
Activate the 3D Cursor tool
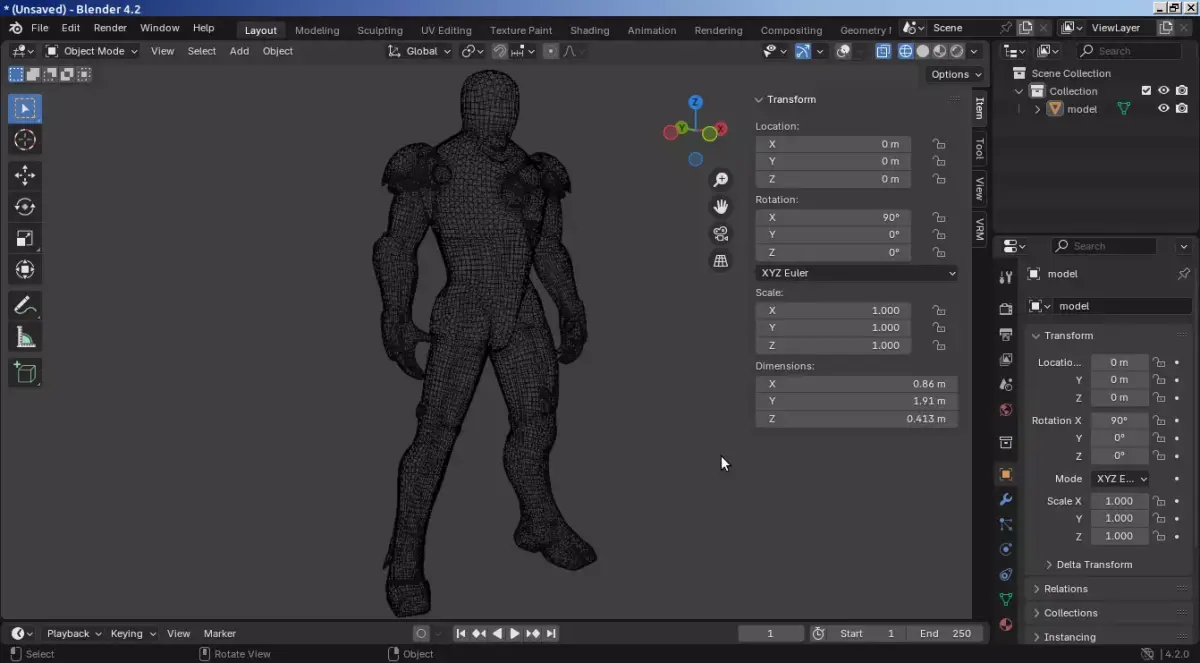pyautogui.click(x=25, y=140)
